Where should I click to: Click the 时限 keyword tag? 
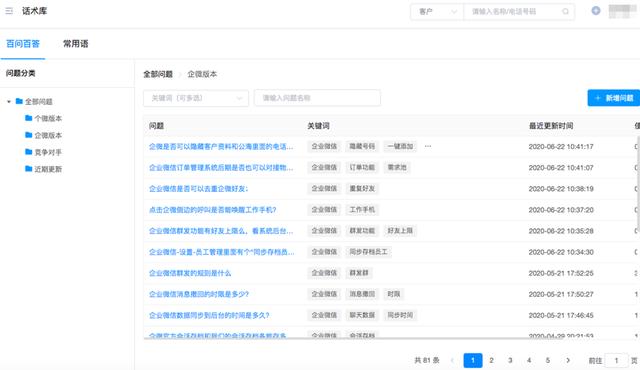tap(393, 294)
